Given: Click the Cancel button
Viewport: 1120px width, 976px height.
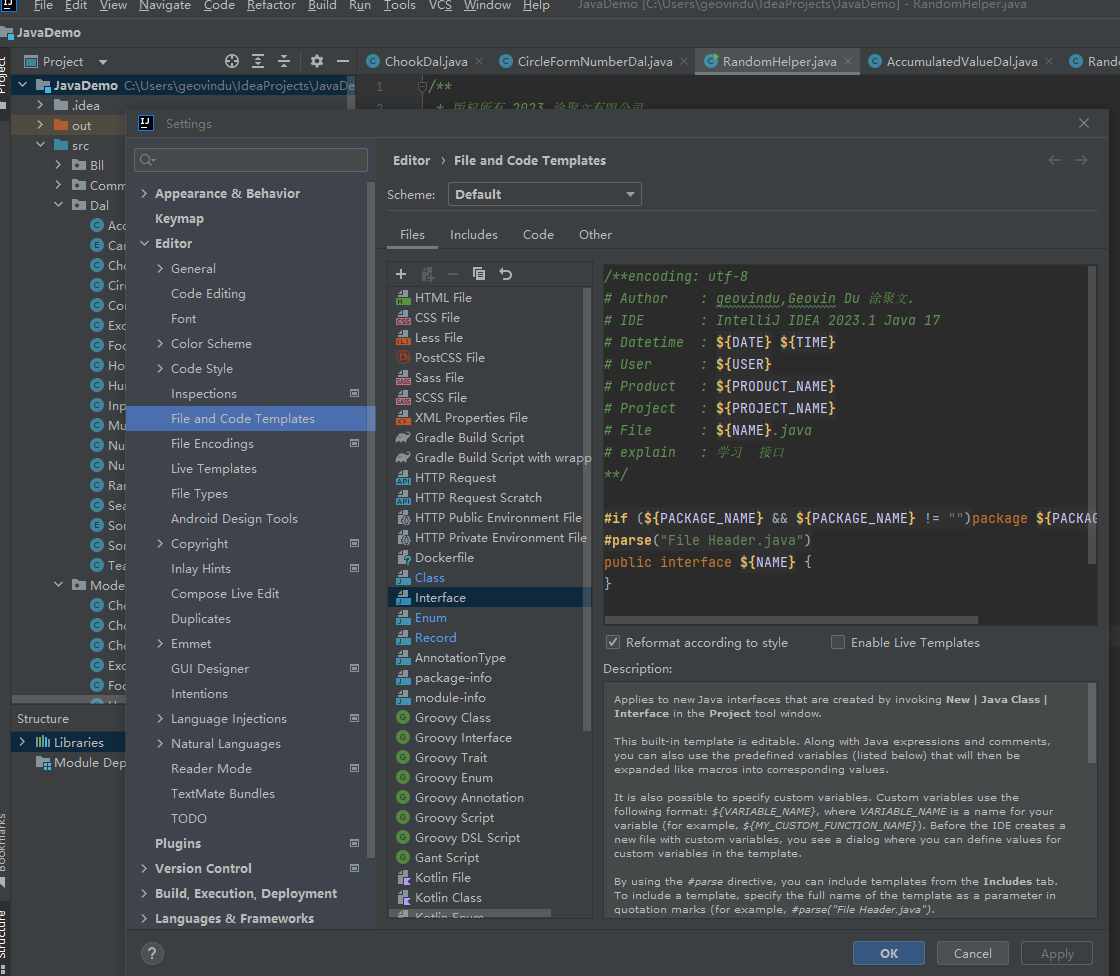Looking at the screenshot, I should [972, 953].
